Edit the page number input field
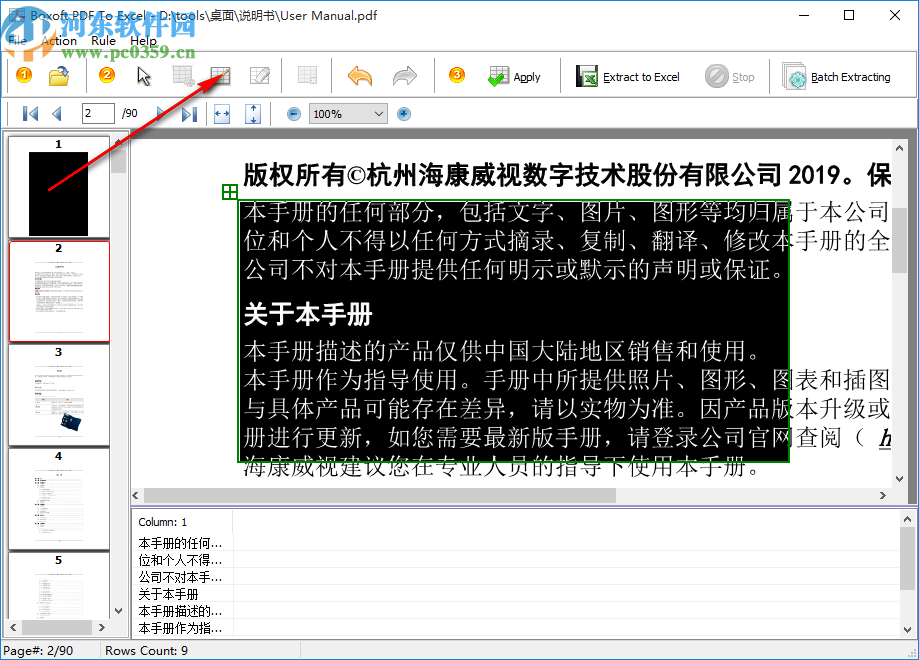This screenshot has height=660, width=919. click(x=97, y=113)
